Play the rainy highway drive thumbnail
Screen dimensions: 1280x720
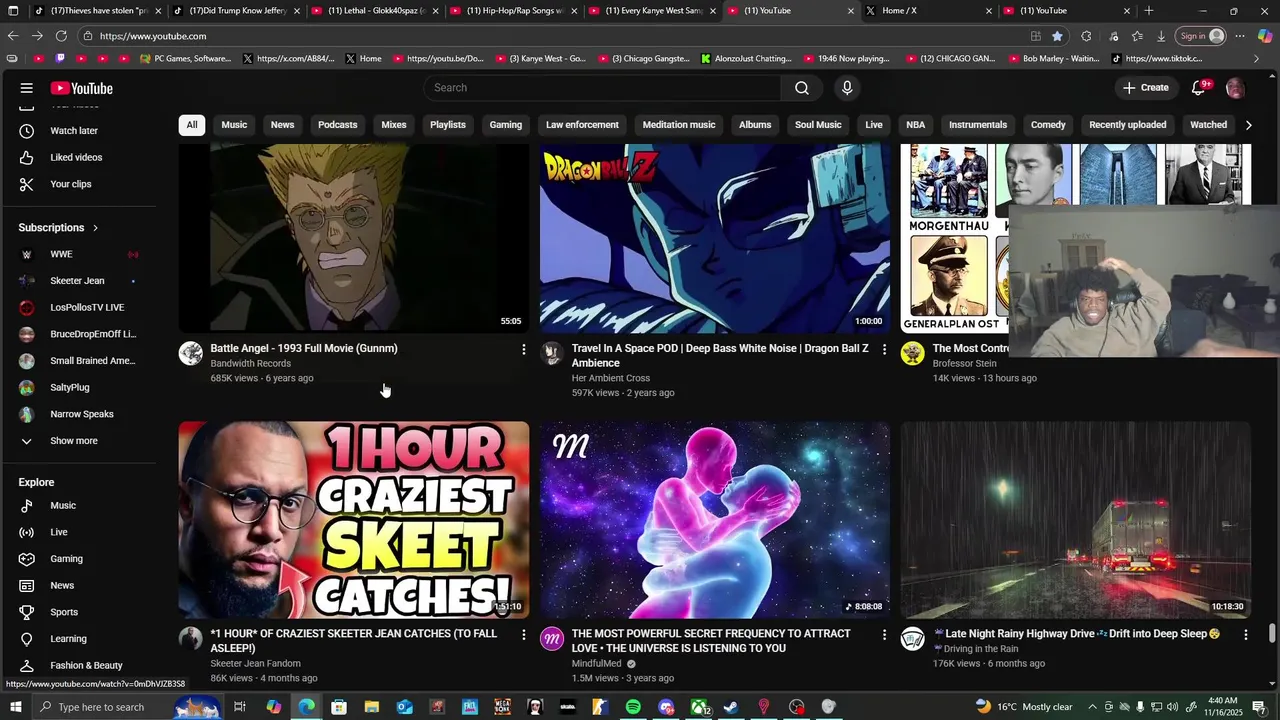click(x=1076, y=520)
